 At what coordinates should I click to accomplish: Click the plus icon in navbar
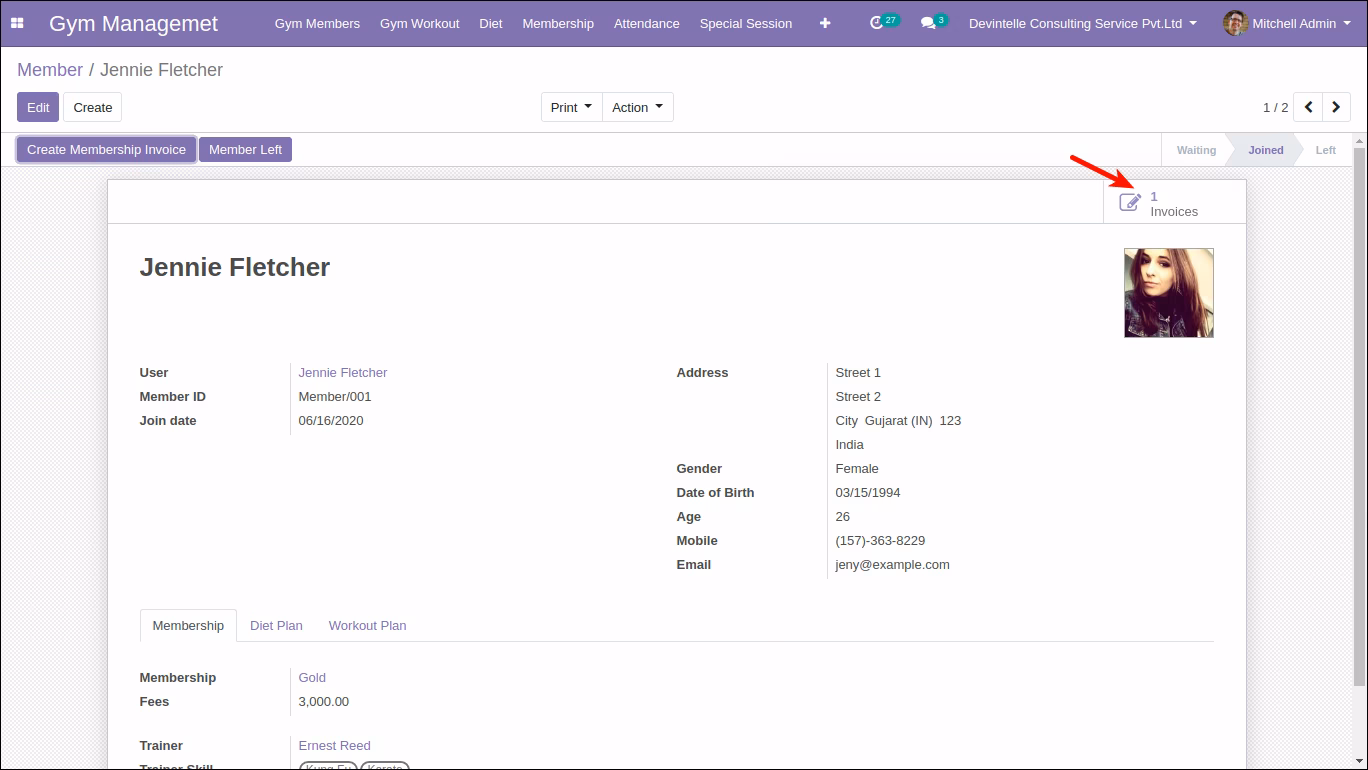[825, 23]
